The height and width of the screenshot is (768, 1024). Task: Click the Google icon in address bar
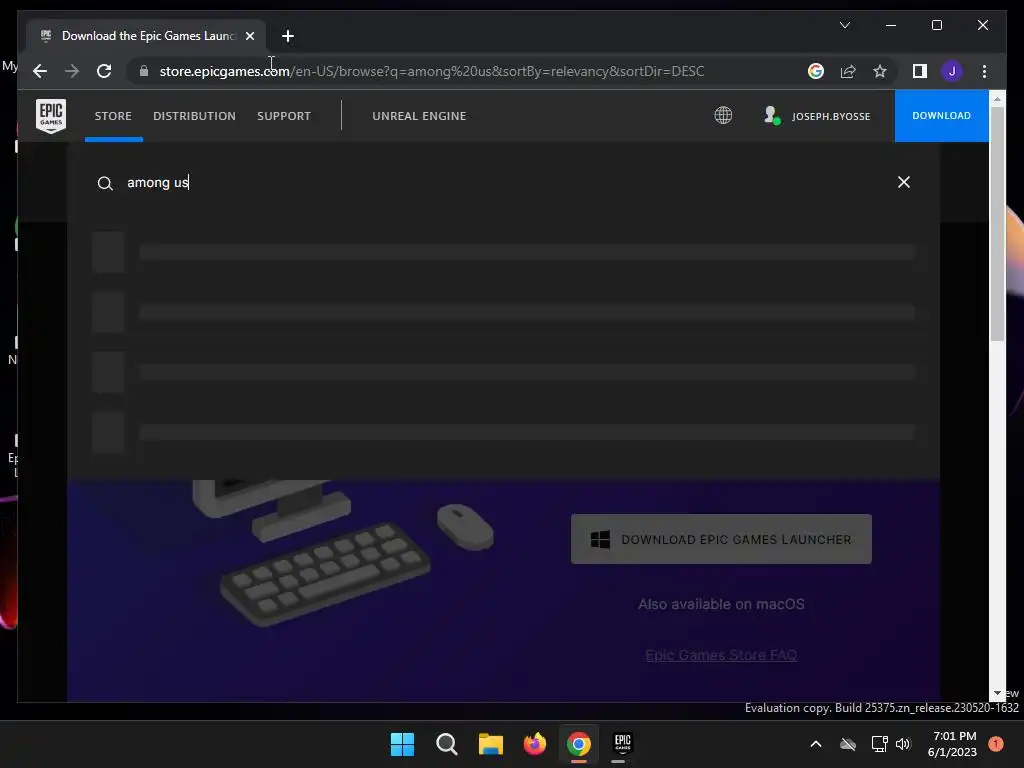816,71
